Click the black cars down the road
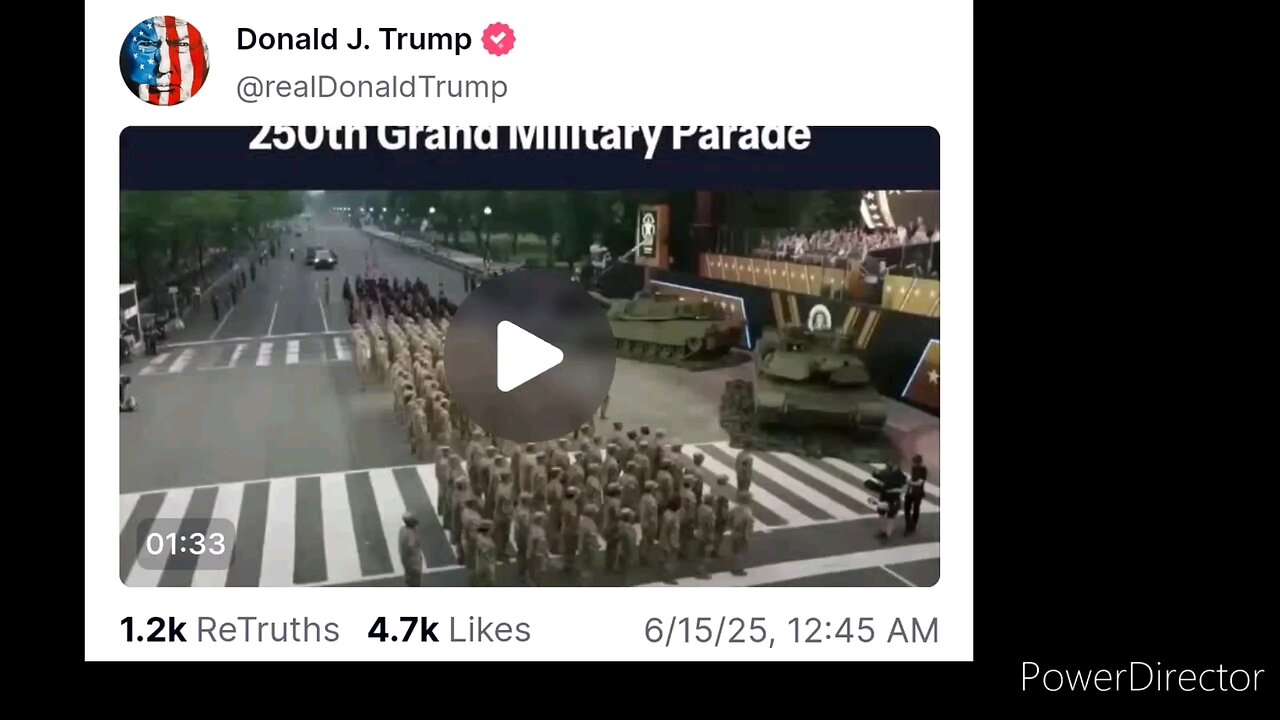 [320, 257]
